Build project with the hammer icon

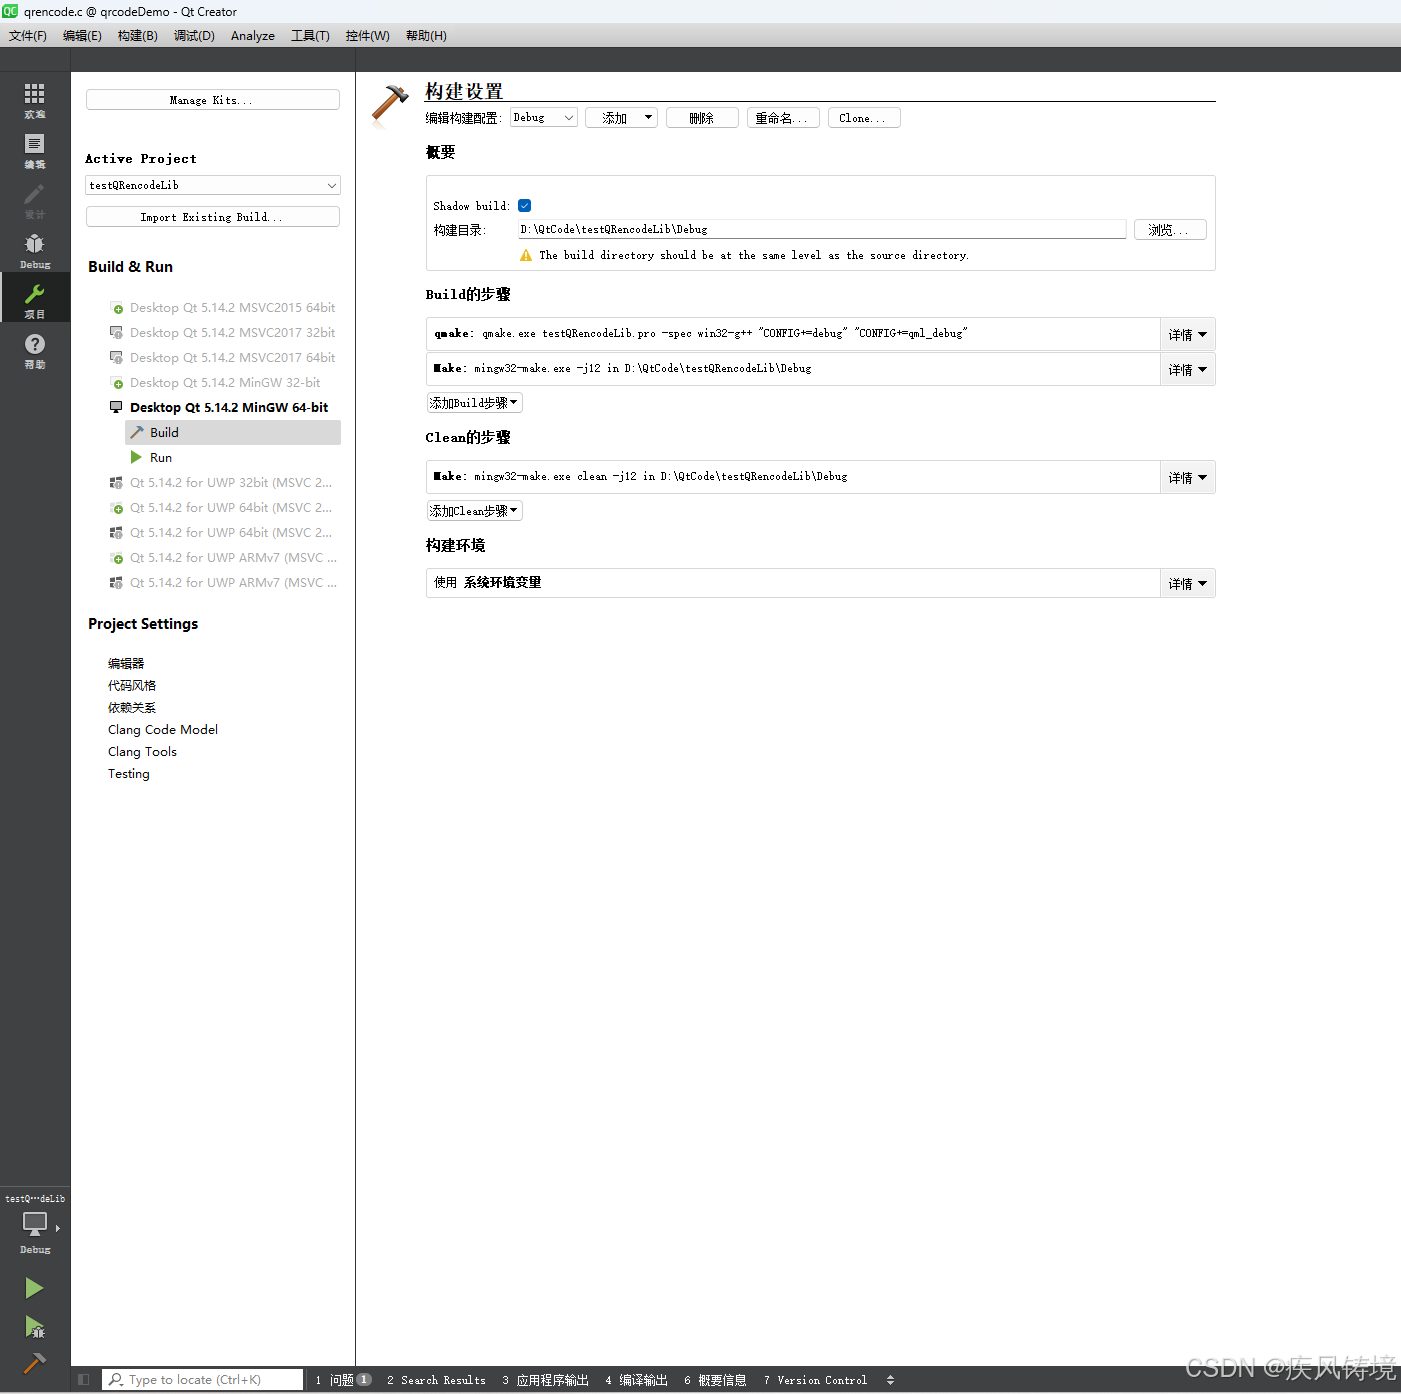35,1362
